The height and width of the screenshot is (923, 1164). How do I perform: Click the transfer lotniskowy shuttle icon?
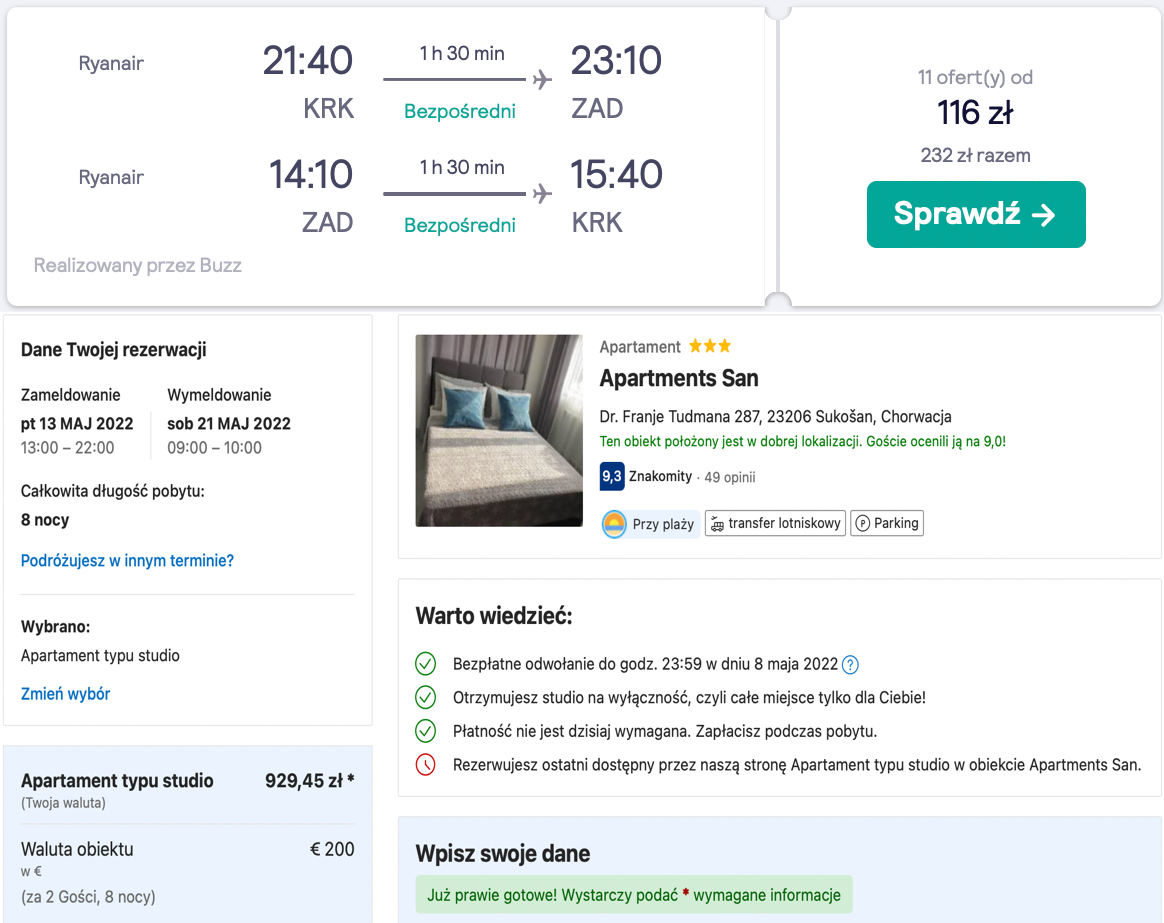(x=716, y=523)
